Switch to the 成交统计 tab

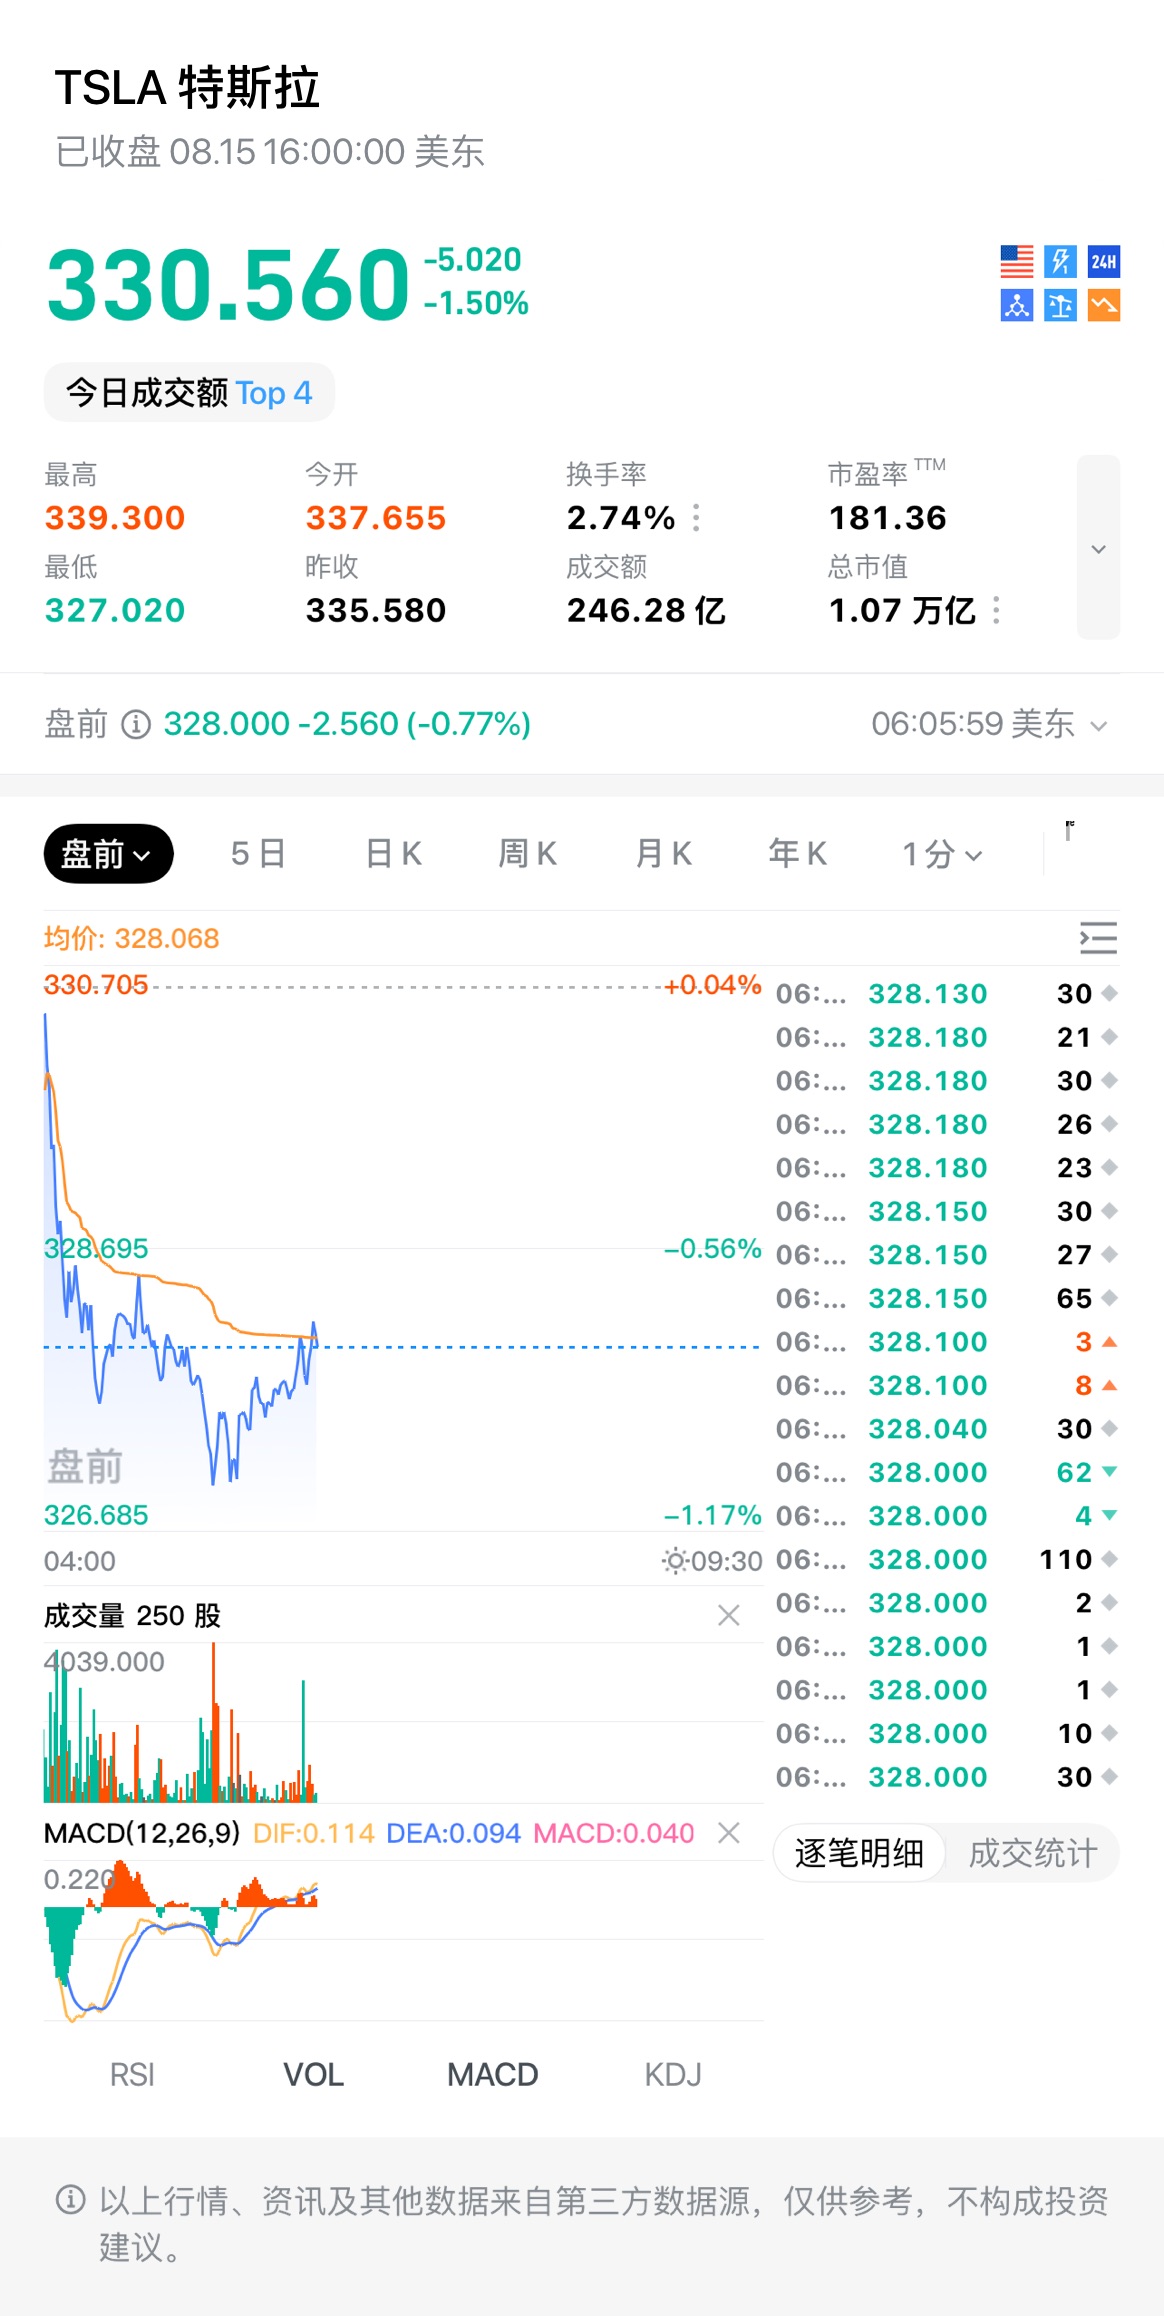point(1032,1853)
